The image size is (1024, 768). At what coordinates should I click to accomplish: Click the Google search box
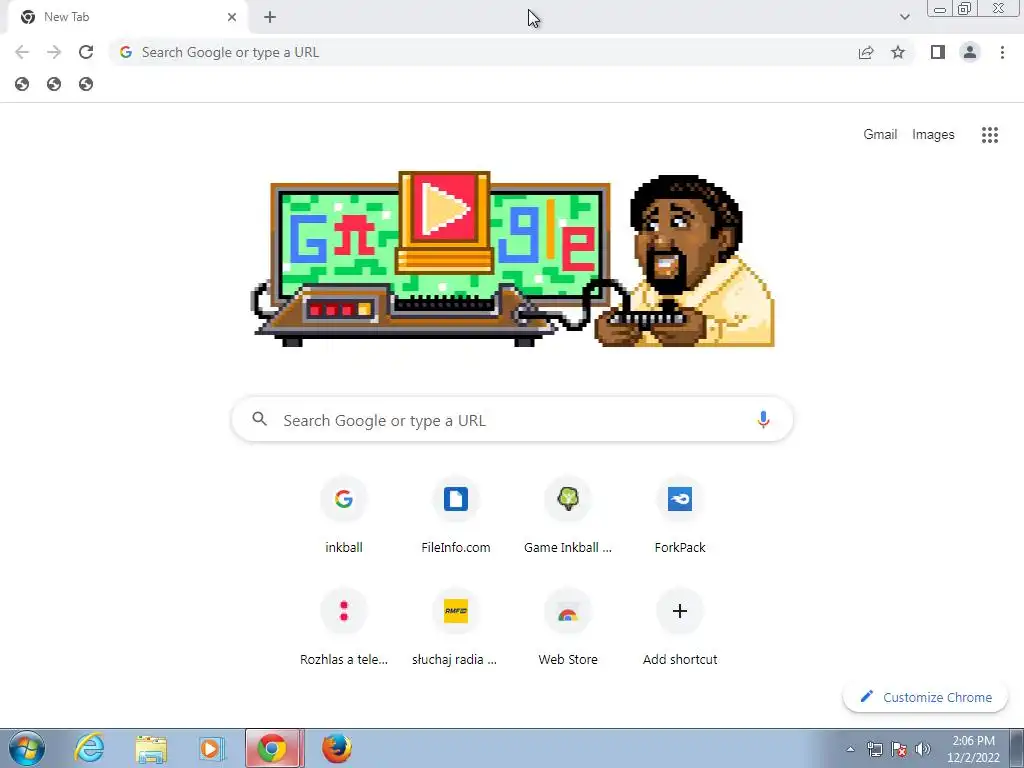pyautogui.click(x=512, y=420)
